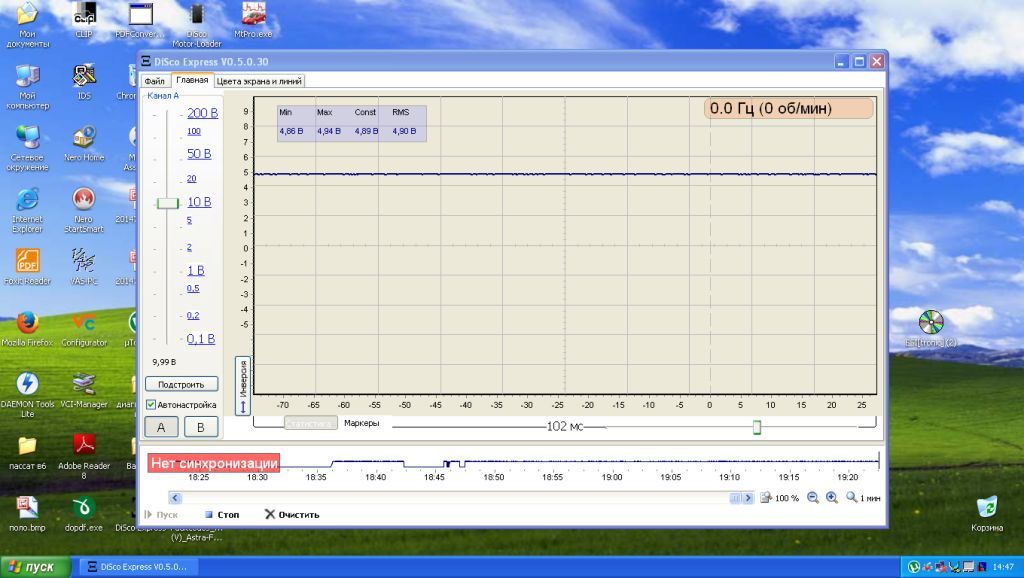Click the 1 мин magnifier icon
Viewport: 1024px width, 578px height.
click(852, 498)
